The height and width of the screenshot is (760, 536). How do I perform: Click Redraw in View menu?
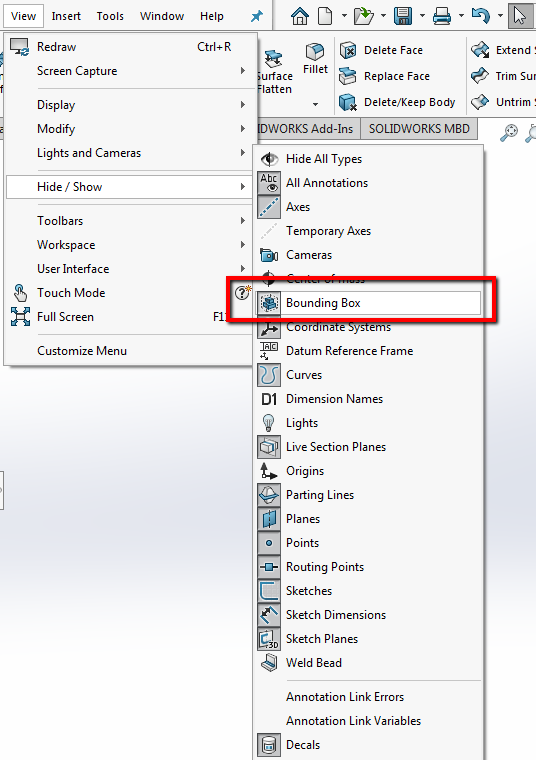click(x=129, y=47)
